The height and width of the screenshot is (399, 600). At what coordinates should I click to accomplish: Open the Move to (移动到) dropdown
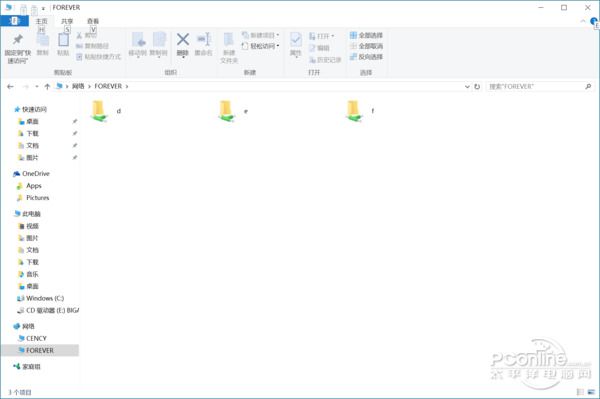[138, 45]
